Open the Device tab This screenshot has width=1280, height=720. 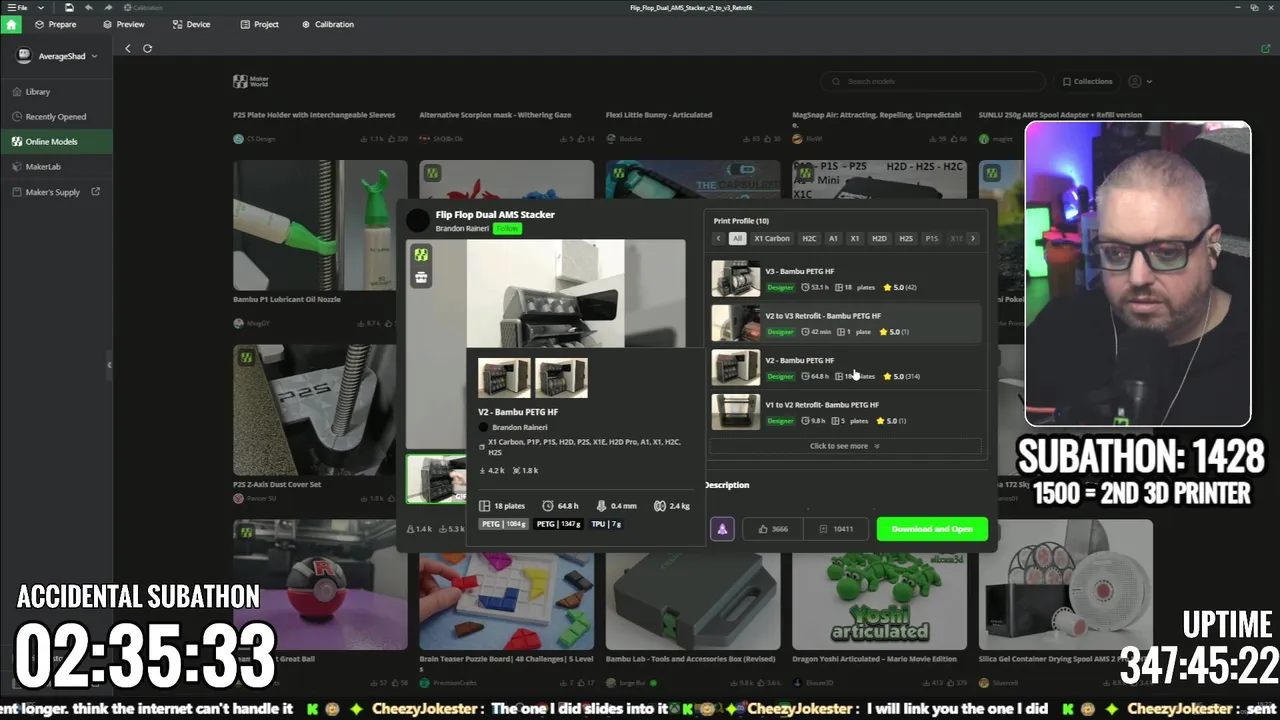[191, 24]
